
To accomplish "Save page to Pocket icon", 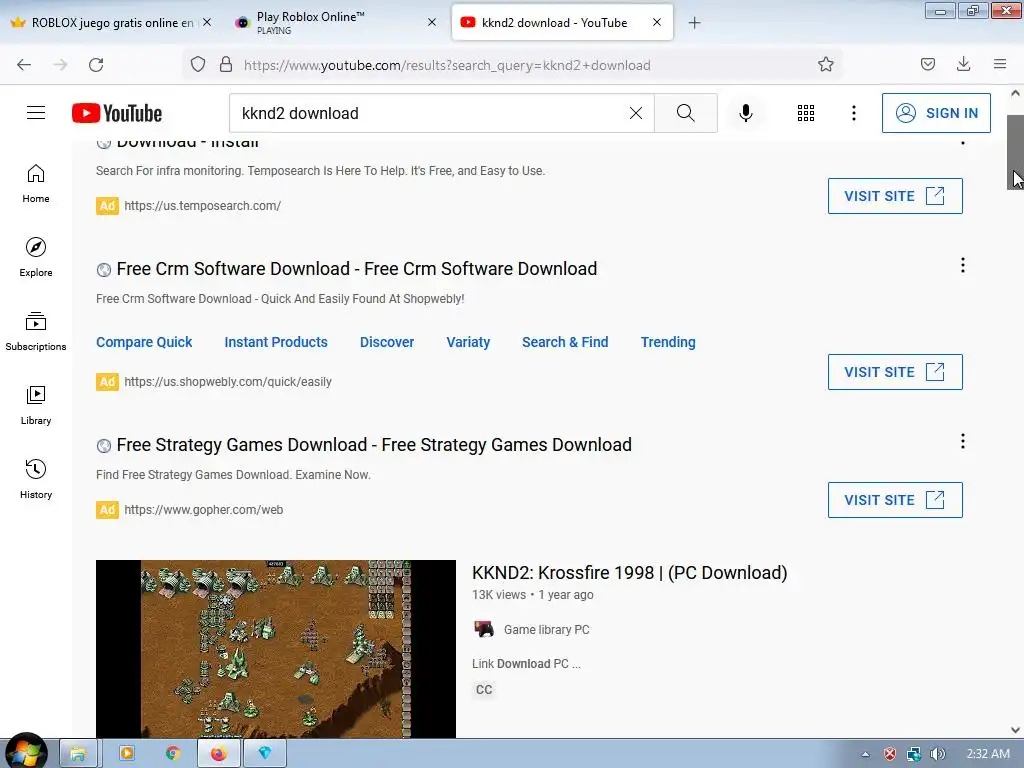I will click(x=928, y=64).
